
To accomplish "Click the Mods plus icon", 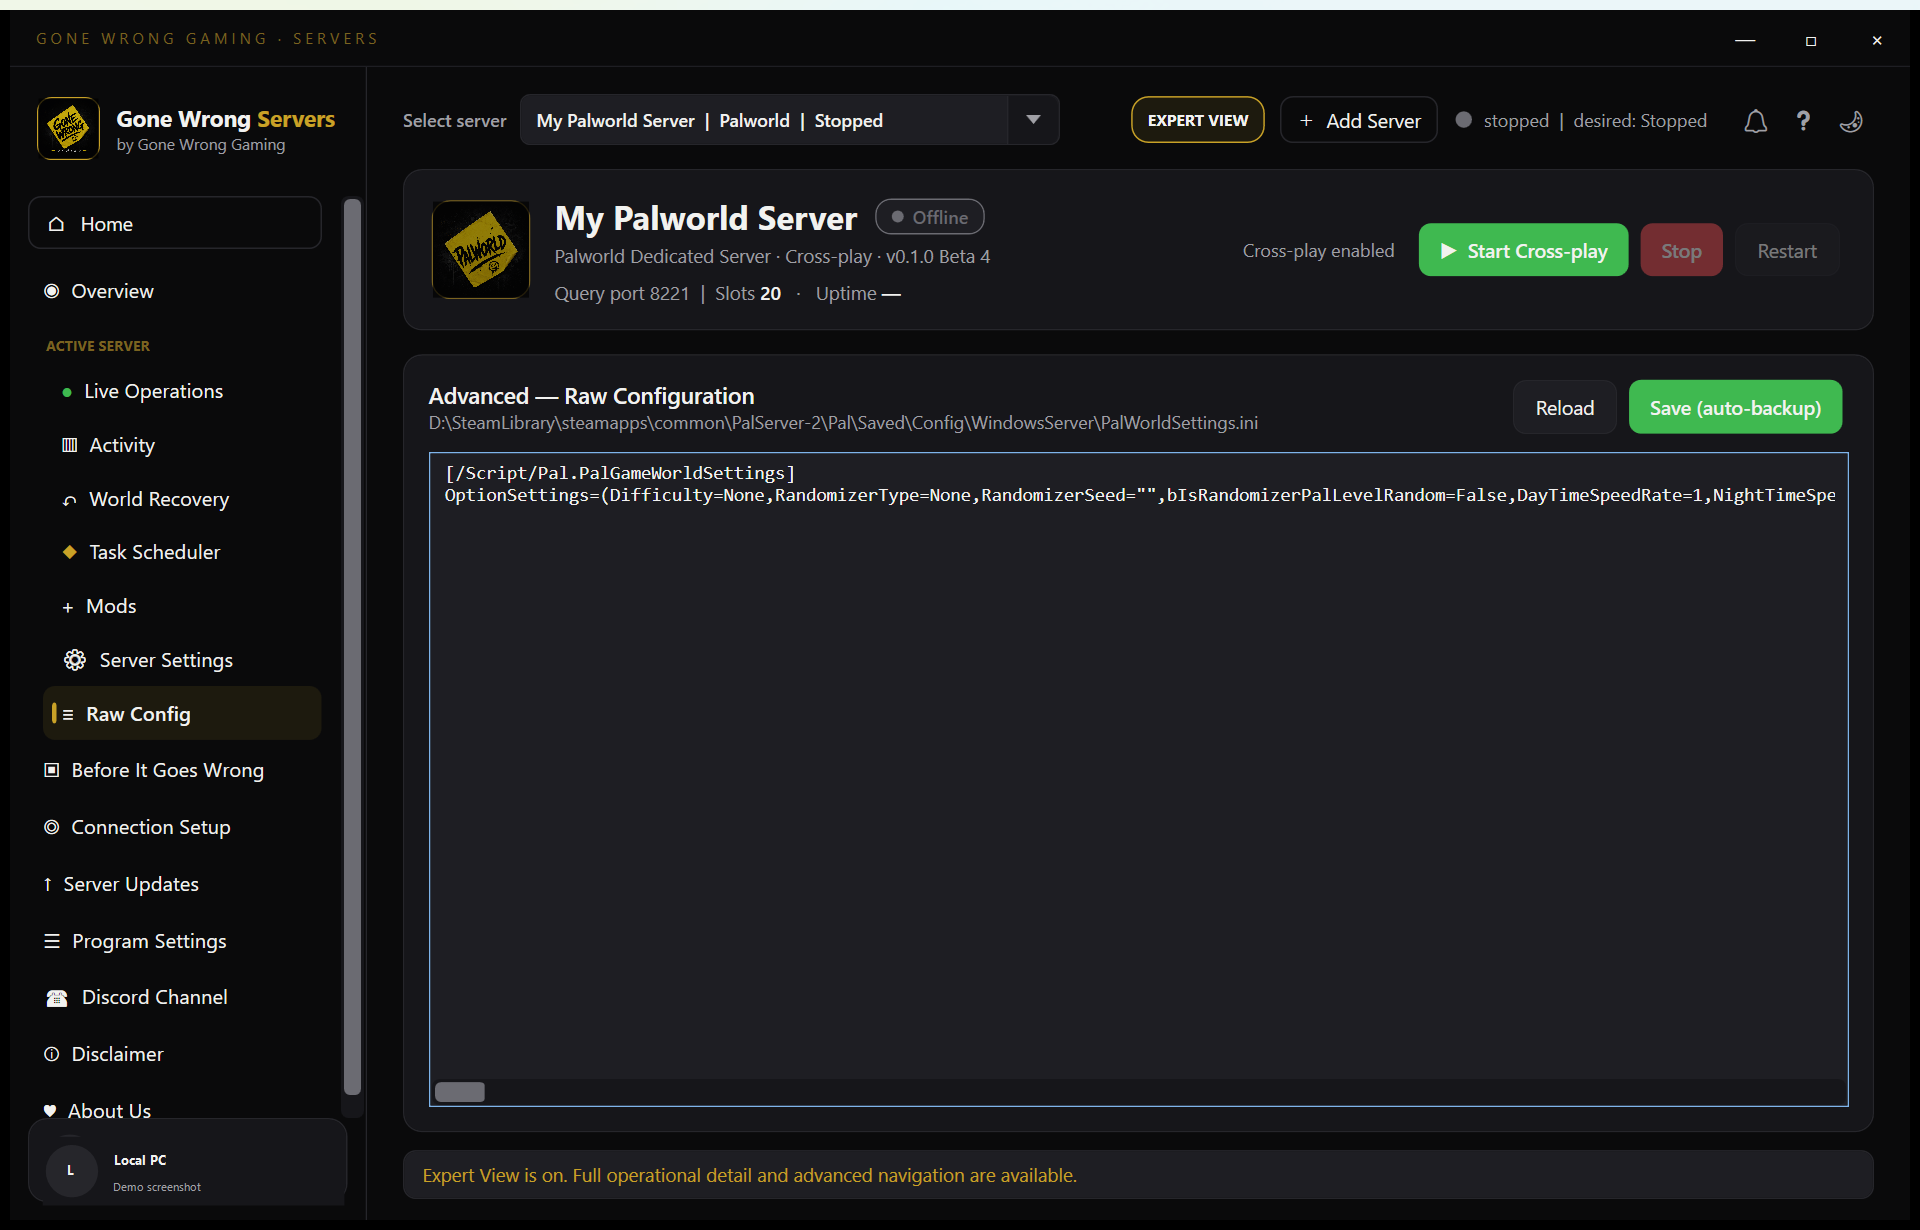I will 68,607.
